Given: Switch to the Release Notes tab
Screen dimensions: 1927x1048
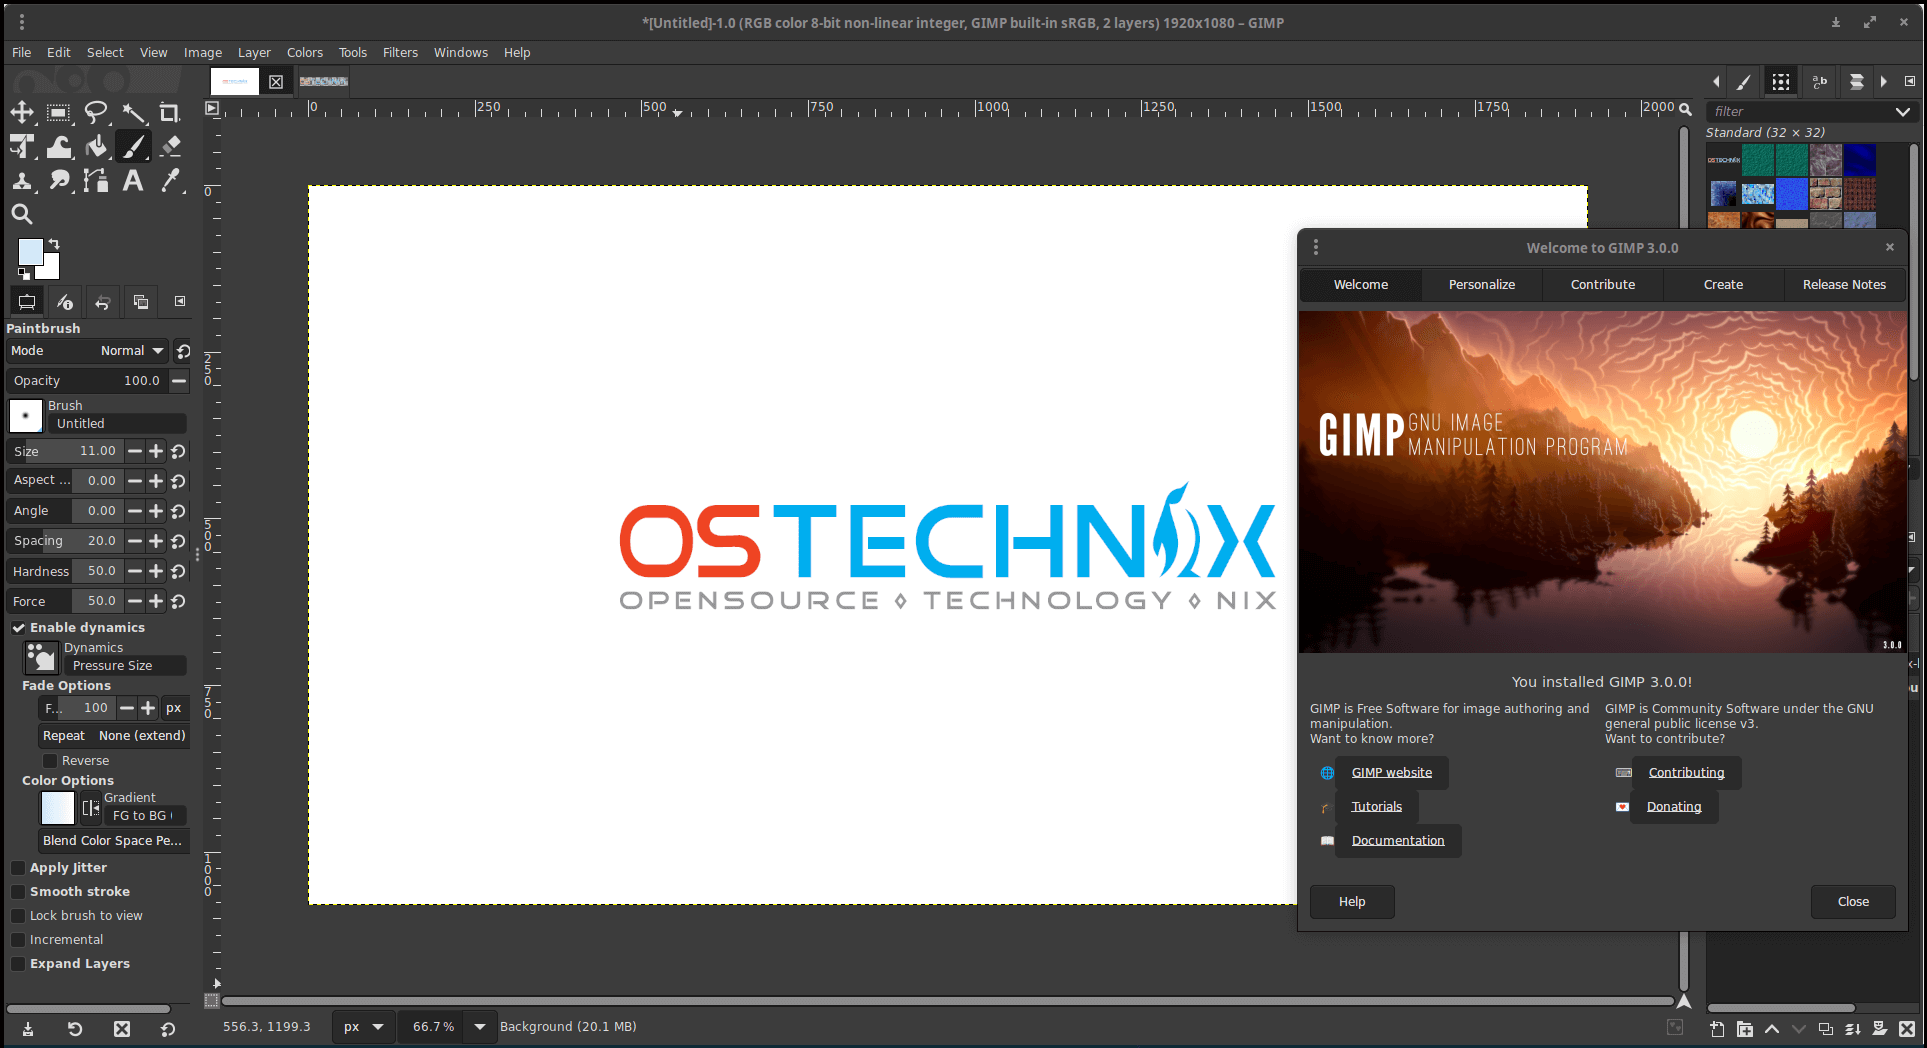Looking at the screenshot, I should (x=1843, y=285).
